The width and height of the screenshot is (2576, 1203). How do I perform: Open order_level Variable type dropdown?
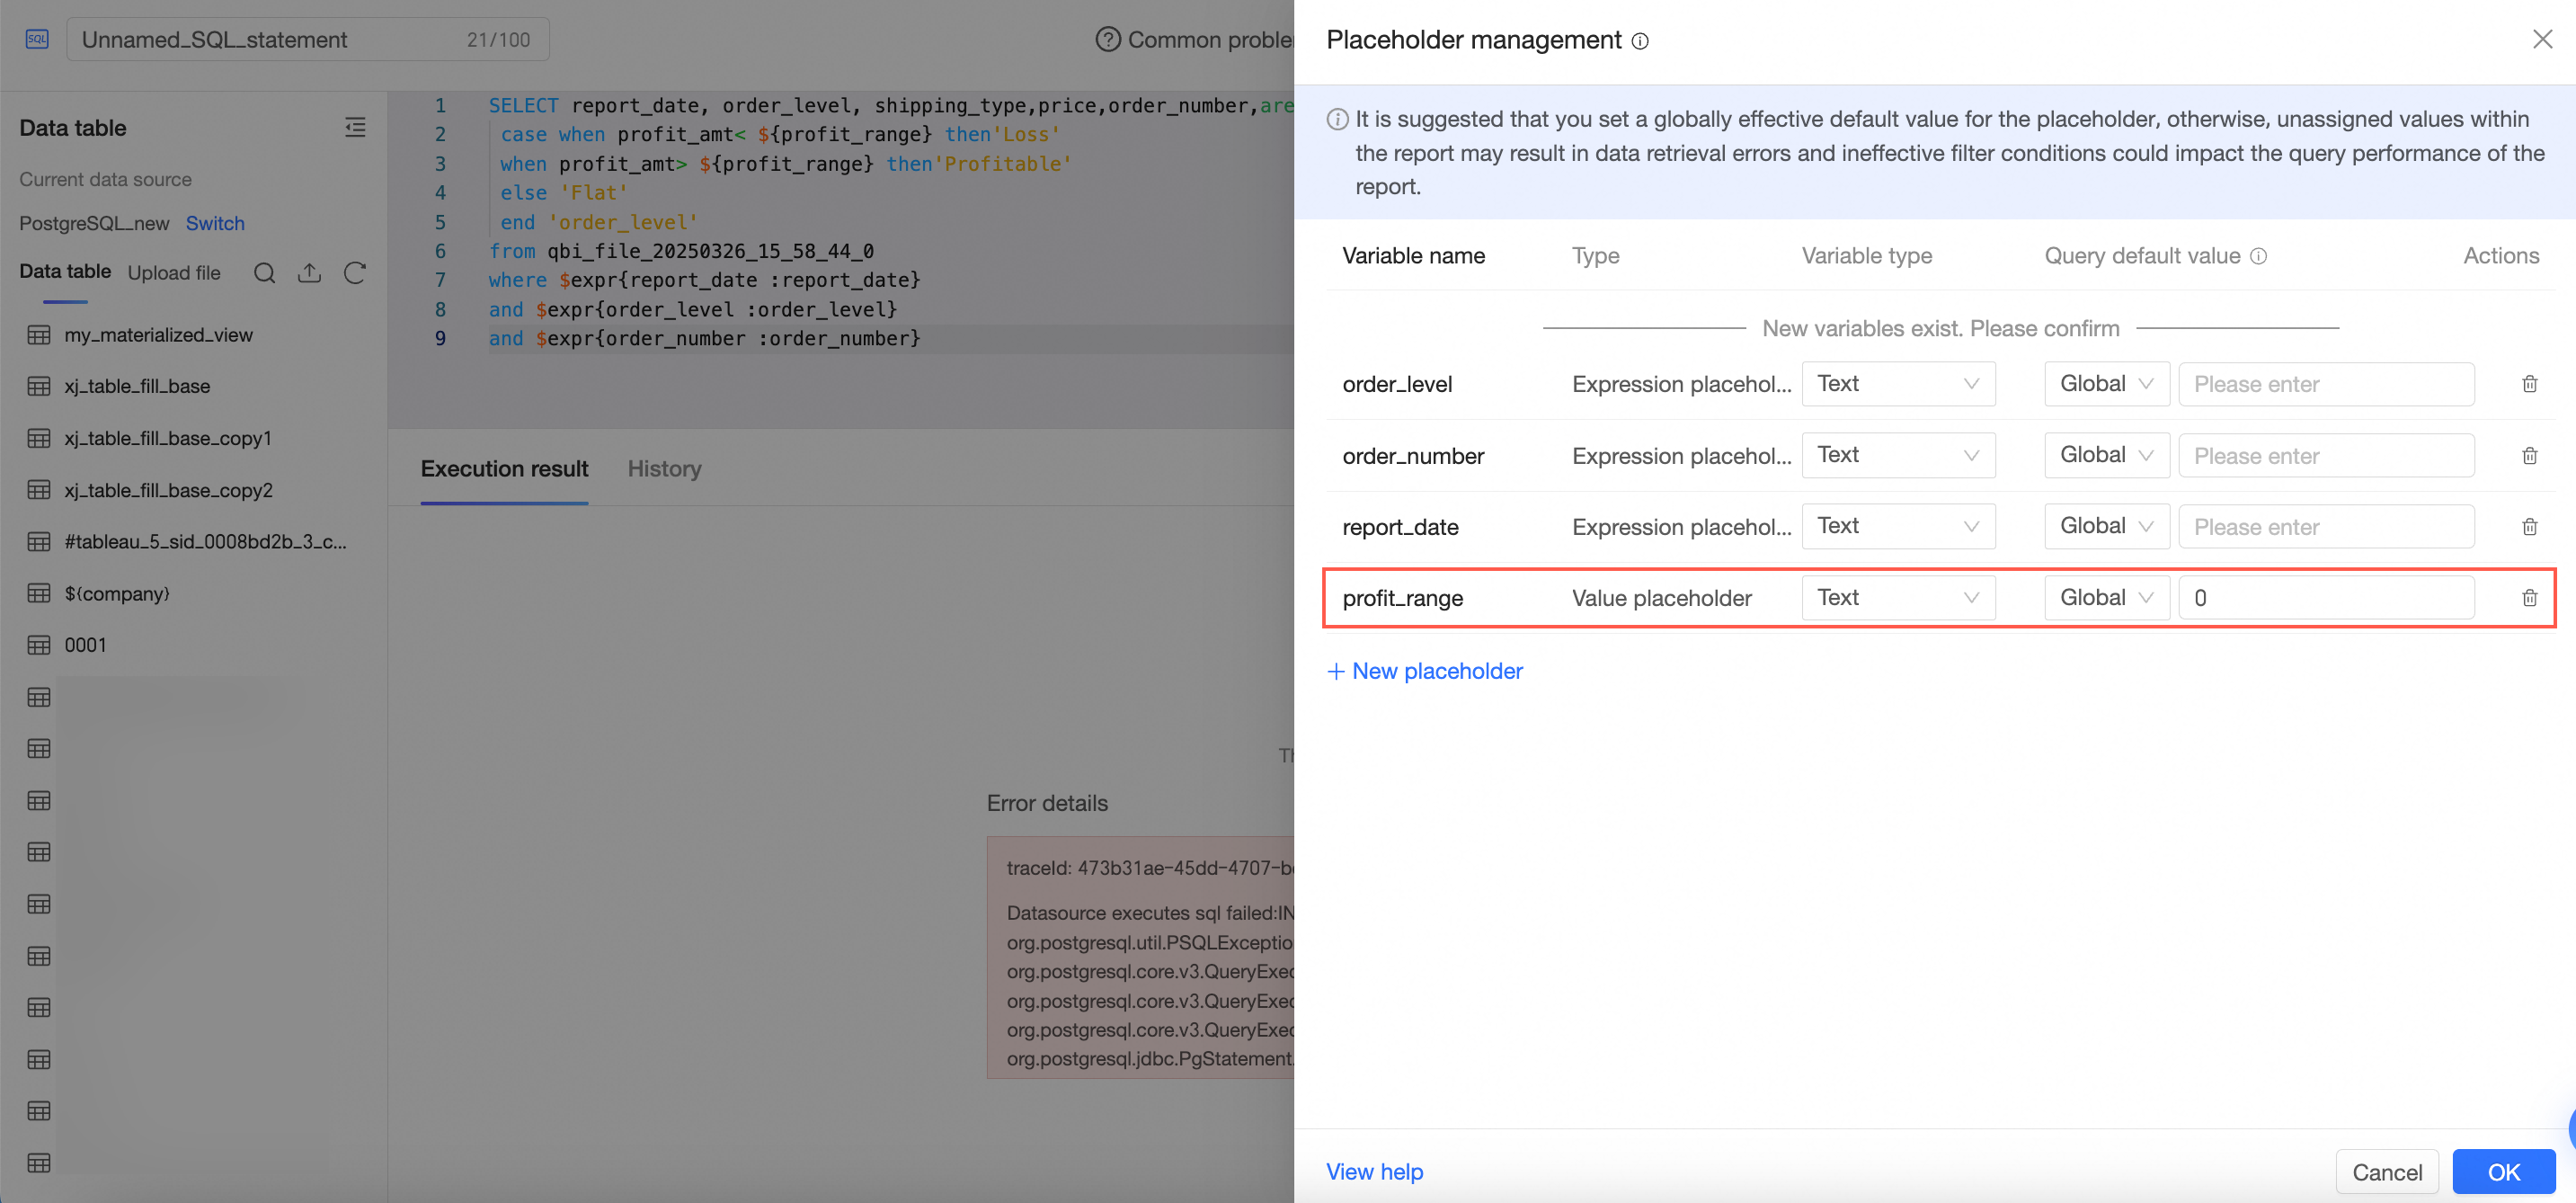(x=1897, y=384)
